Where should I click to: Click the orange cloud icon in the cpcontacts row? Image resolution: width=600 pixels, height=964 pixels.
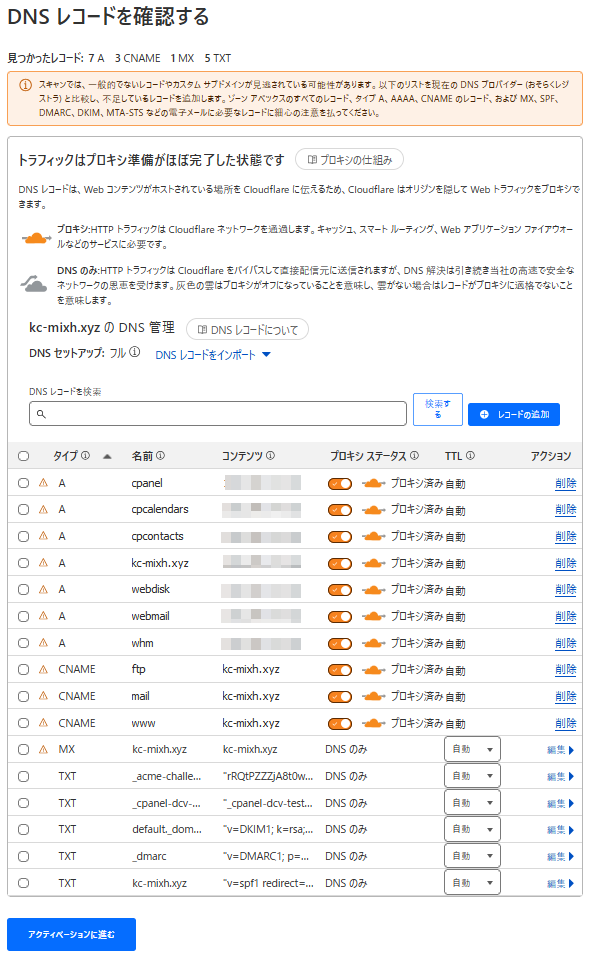click(x=373, y=537)
